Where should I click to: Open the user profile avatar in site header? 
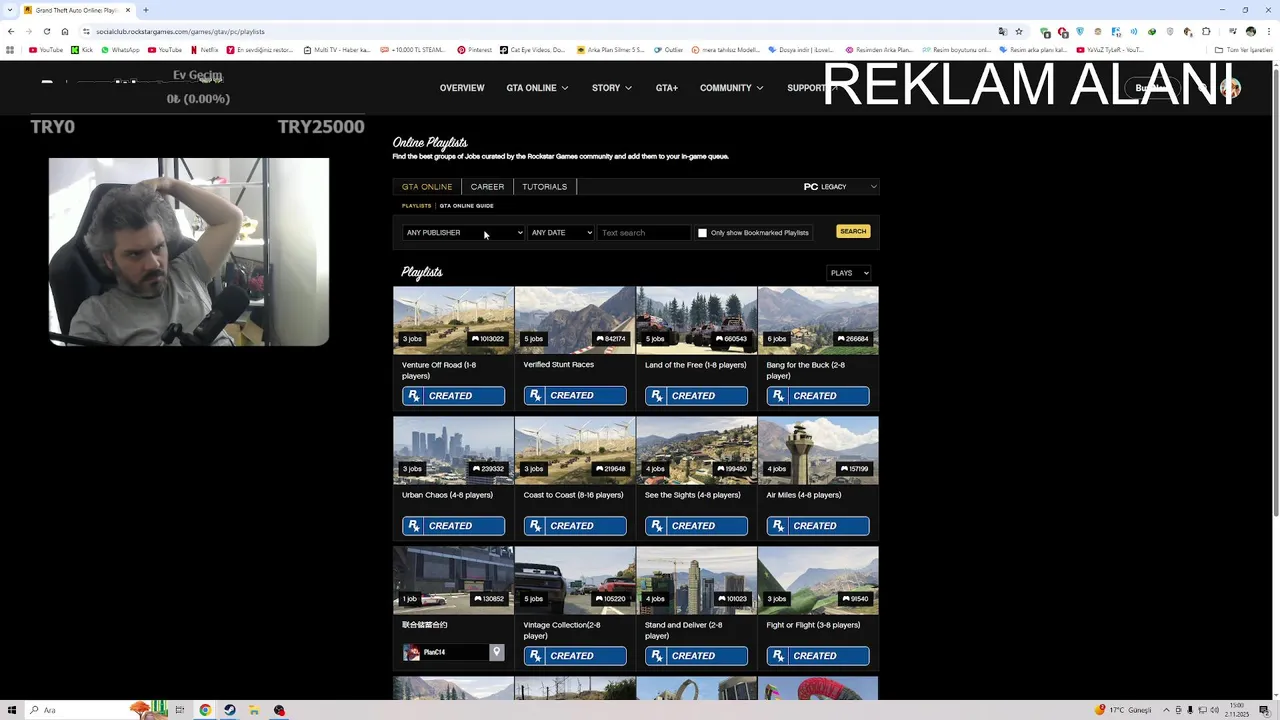[x=1230, y=88]
